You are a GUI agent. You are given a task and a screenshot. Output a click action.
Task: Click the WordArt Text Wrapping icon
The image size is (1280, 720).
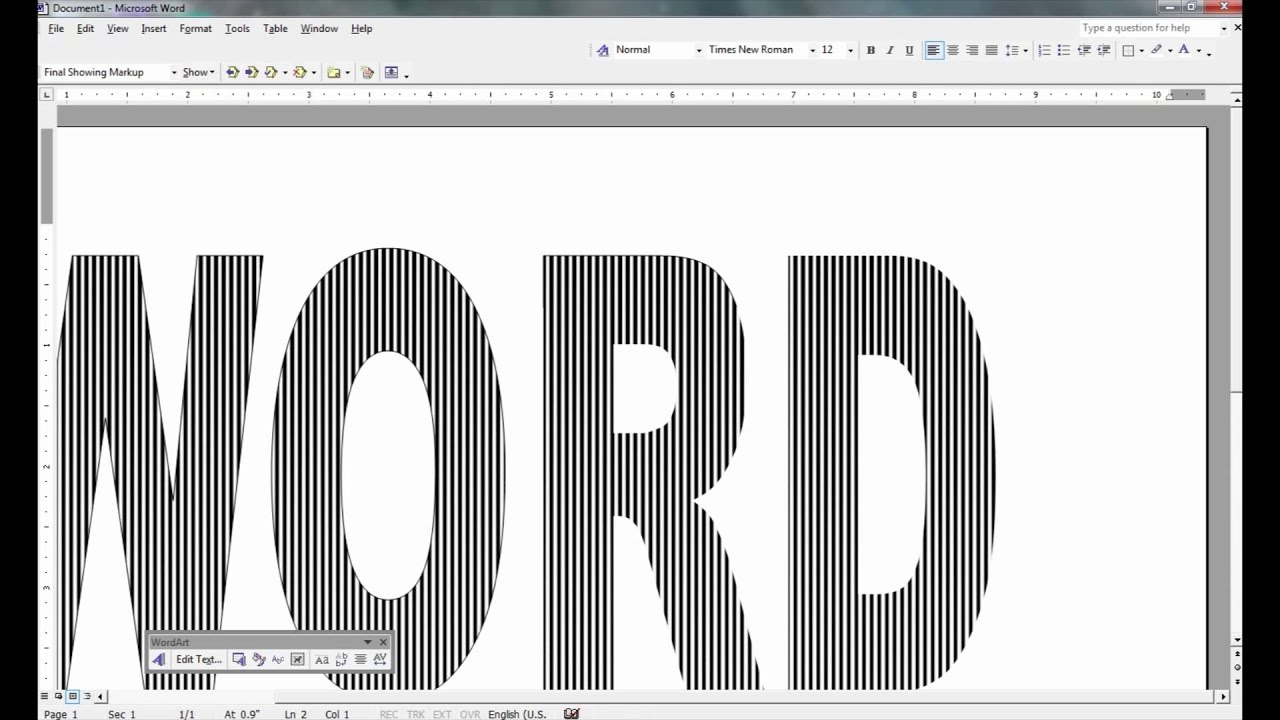pyautogui.click(x=297, y=660)
